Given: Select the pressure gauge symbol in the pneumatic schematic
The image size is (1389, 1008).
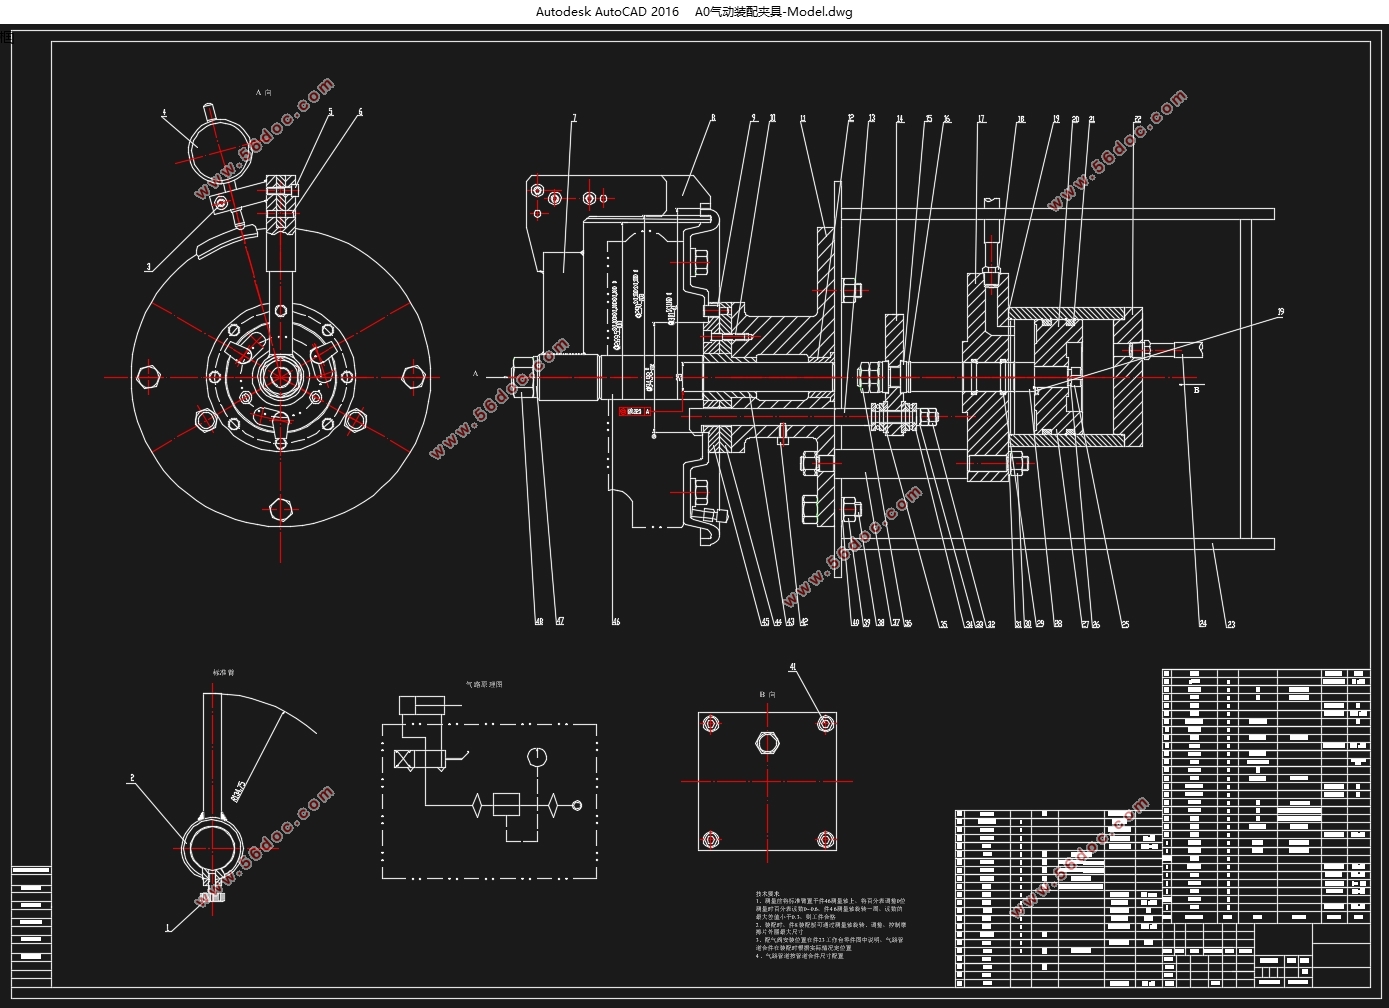Looking at the screenshot, I should [x=538, y=757].
